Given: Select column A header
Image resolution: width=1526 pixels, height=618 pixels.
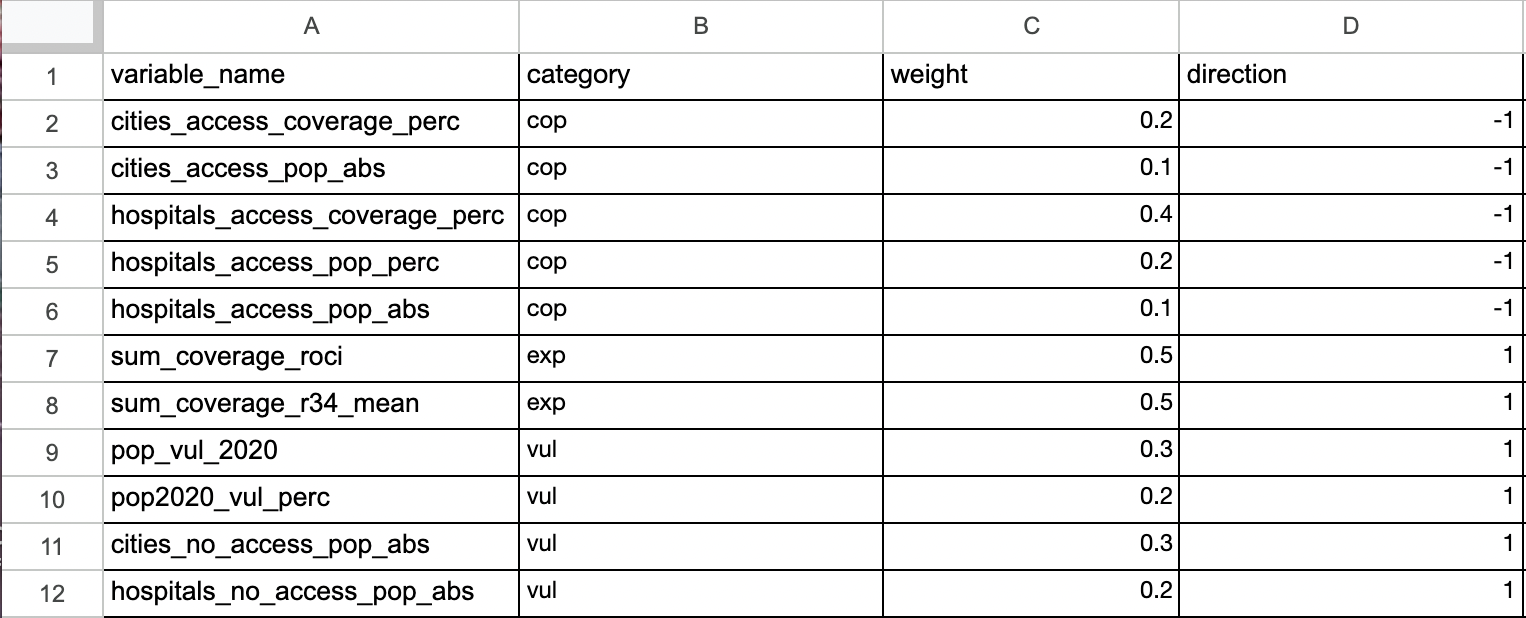Looking at the screenshot, I should (x=311, y=27).
